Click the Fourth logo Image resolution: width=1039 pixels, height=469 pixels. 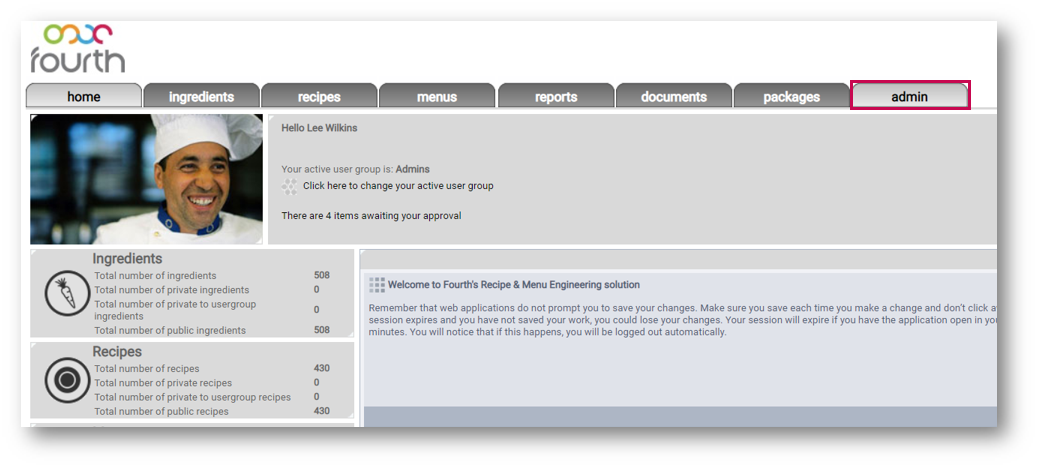coord(78,48)
